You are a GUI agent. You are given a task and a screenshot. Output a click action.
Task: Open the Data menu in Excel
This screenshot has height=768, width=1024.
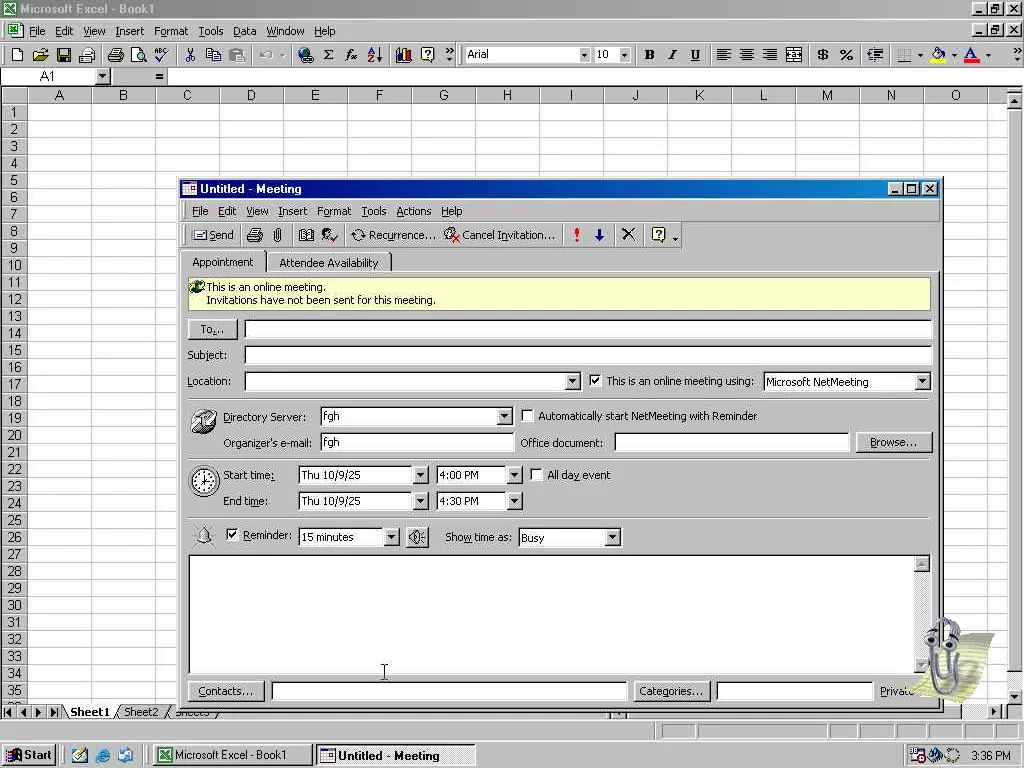pyautogui.click(x=244, y=31)
